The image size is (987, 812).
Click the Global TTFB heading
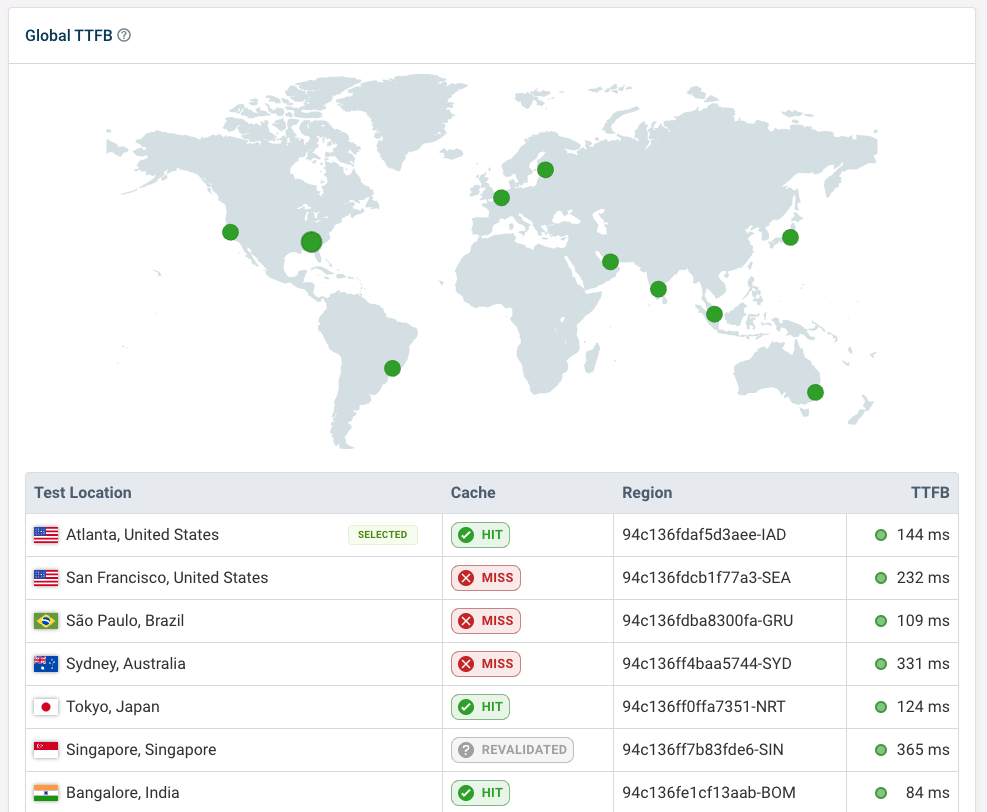coord(69,35)
